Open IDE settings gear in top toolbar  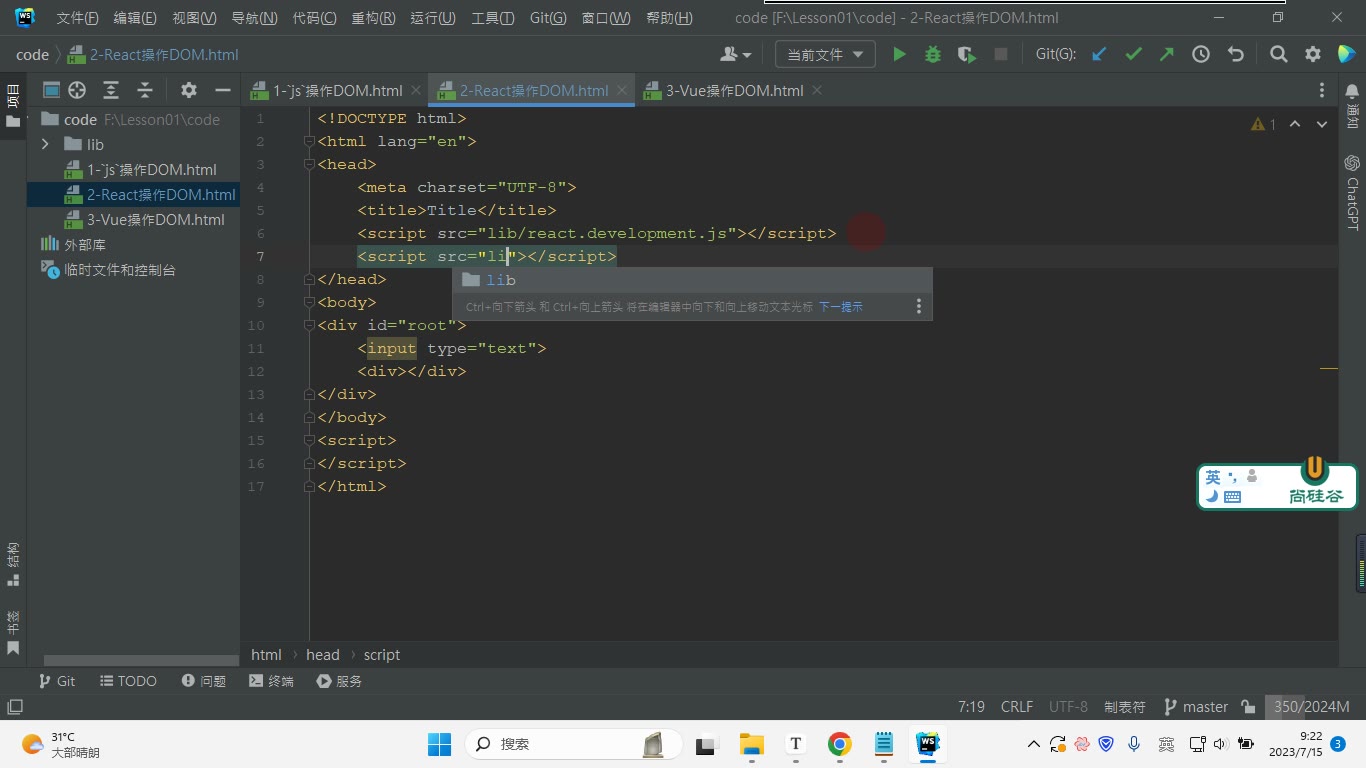point(1313,55)
